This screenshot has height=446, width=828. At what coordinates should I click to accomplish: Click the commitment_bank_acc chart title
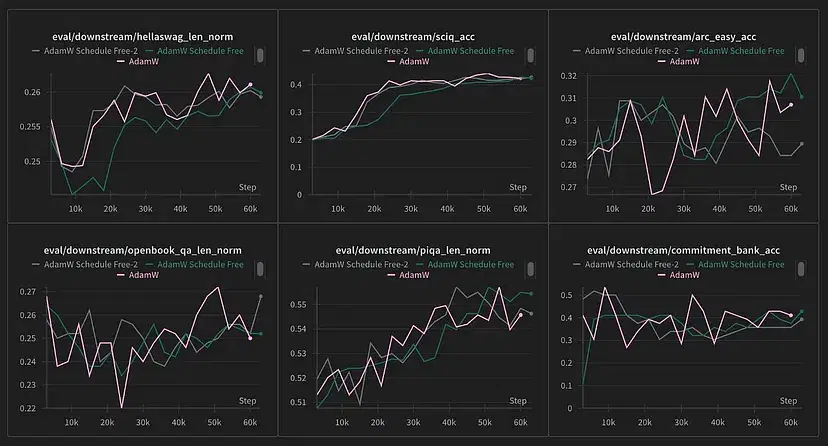click(690, 250)
